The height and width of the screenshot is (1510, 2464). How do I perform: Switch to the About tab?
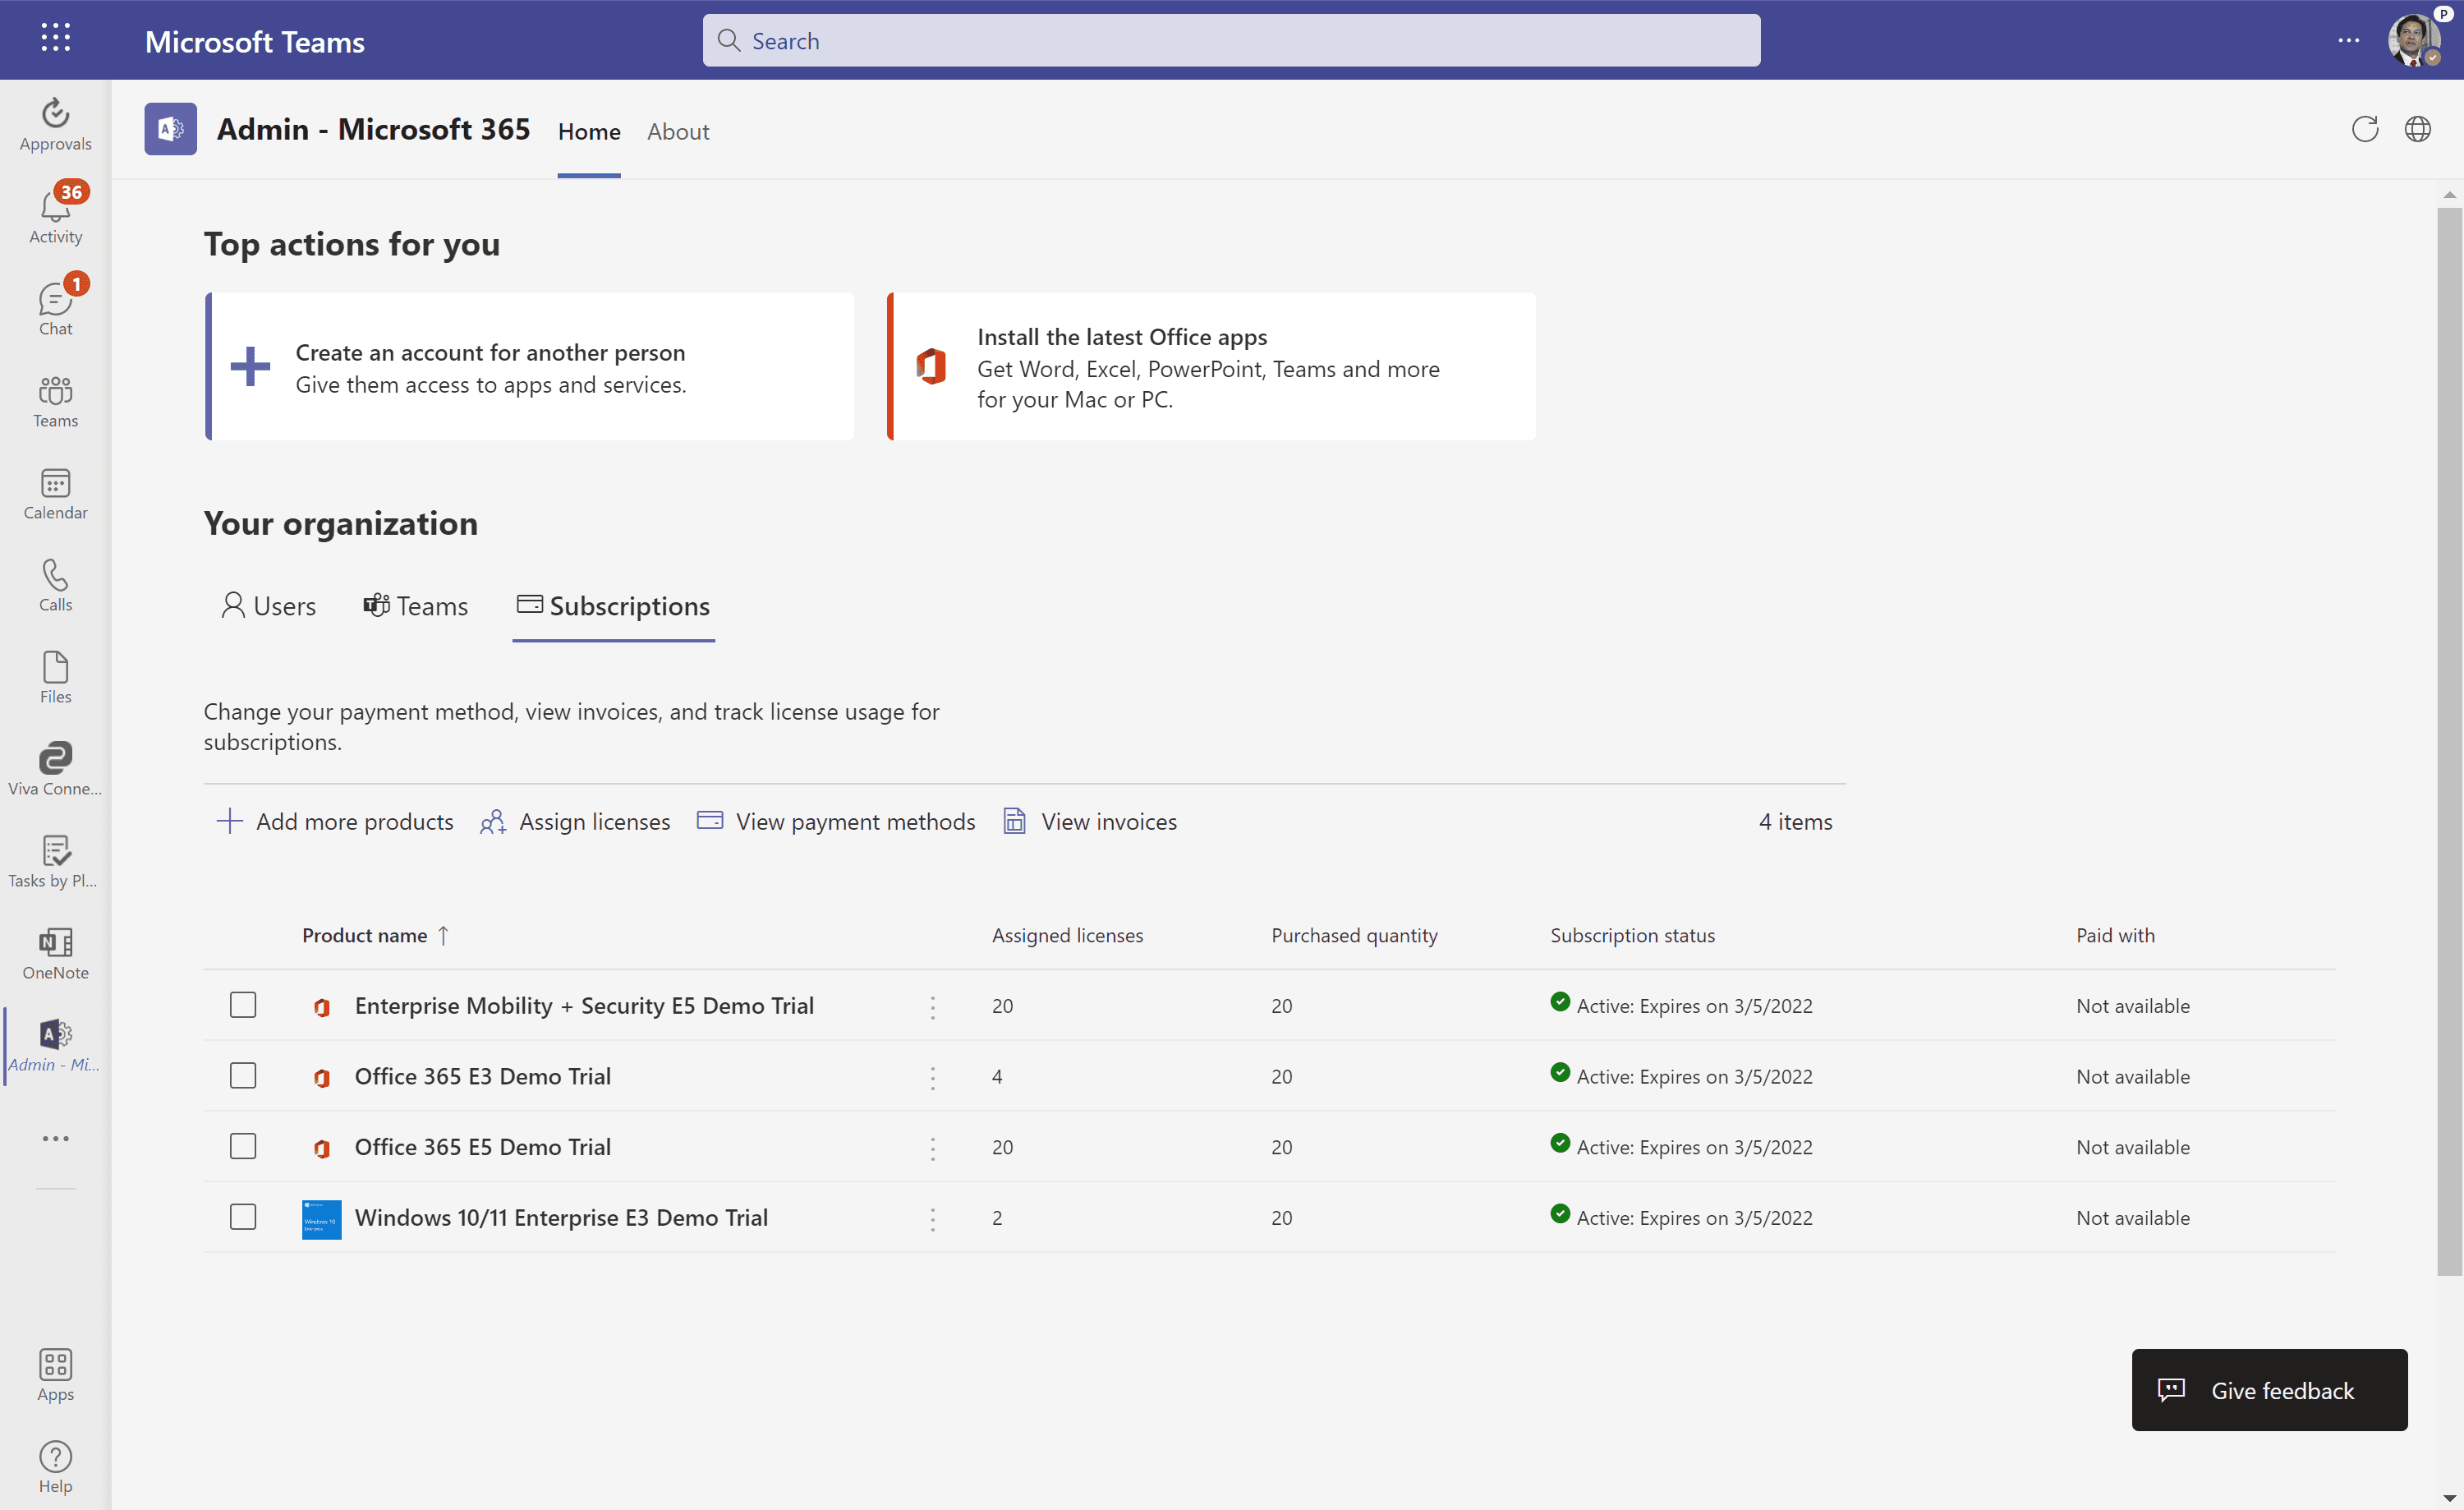point(678,131)
